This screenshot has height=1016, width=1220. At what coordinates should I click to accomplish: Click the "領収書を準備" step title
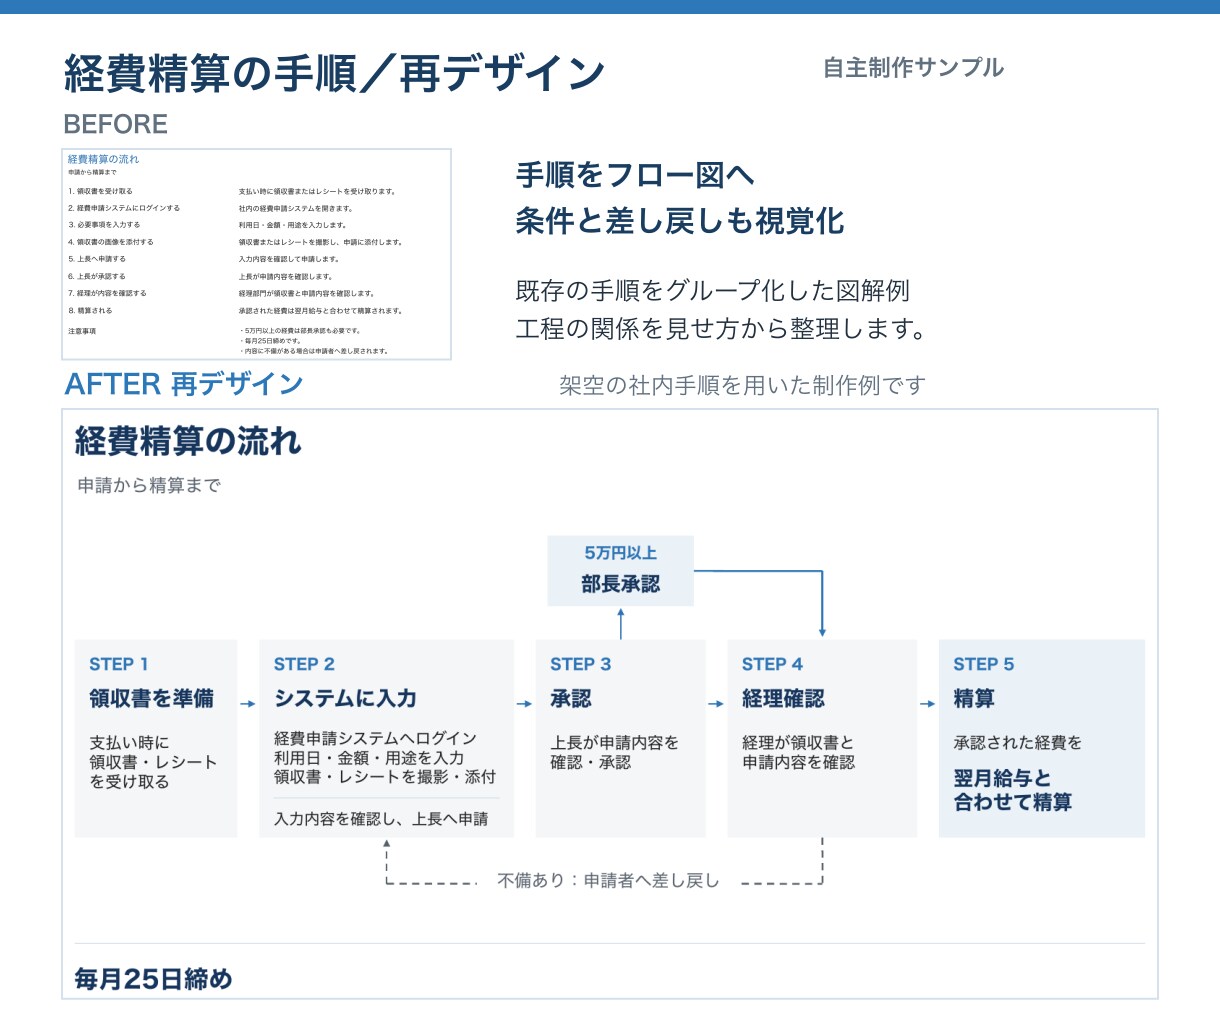(x=152, y=699)
